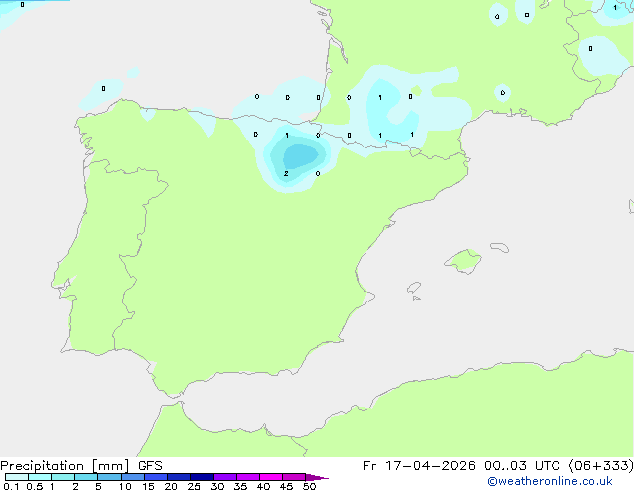Click the above-50 mm arrow tip
634x490 pixels.
317,477
